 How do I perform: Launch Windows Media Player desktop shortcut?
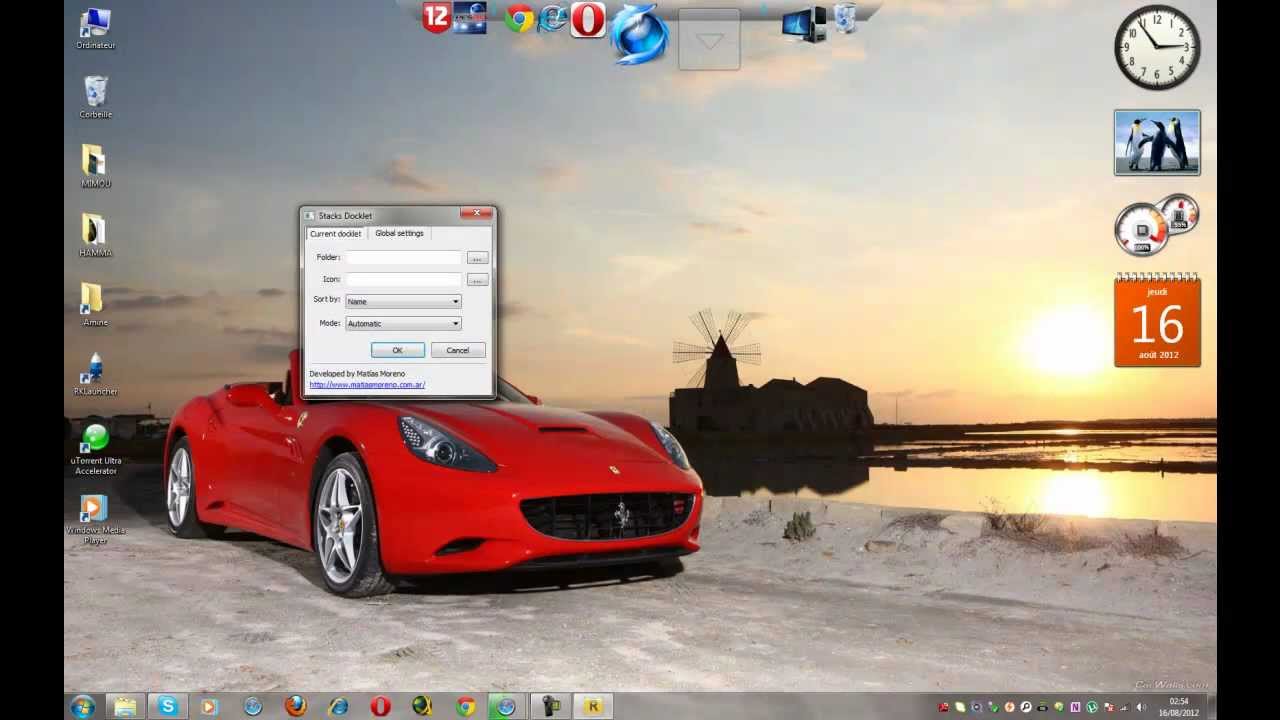[x=95, y=520]
